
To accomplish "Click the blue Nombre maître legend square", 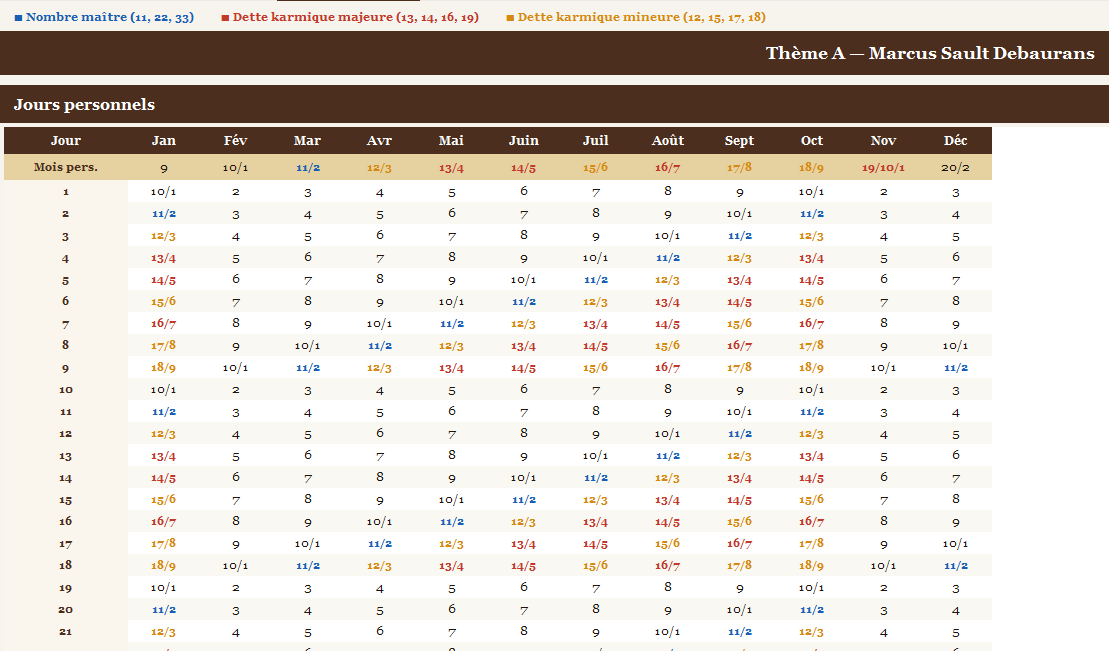I will pyautogui.click(x=18, y=18).
